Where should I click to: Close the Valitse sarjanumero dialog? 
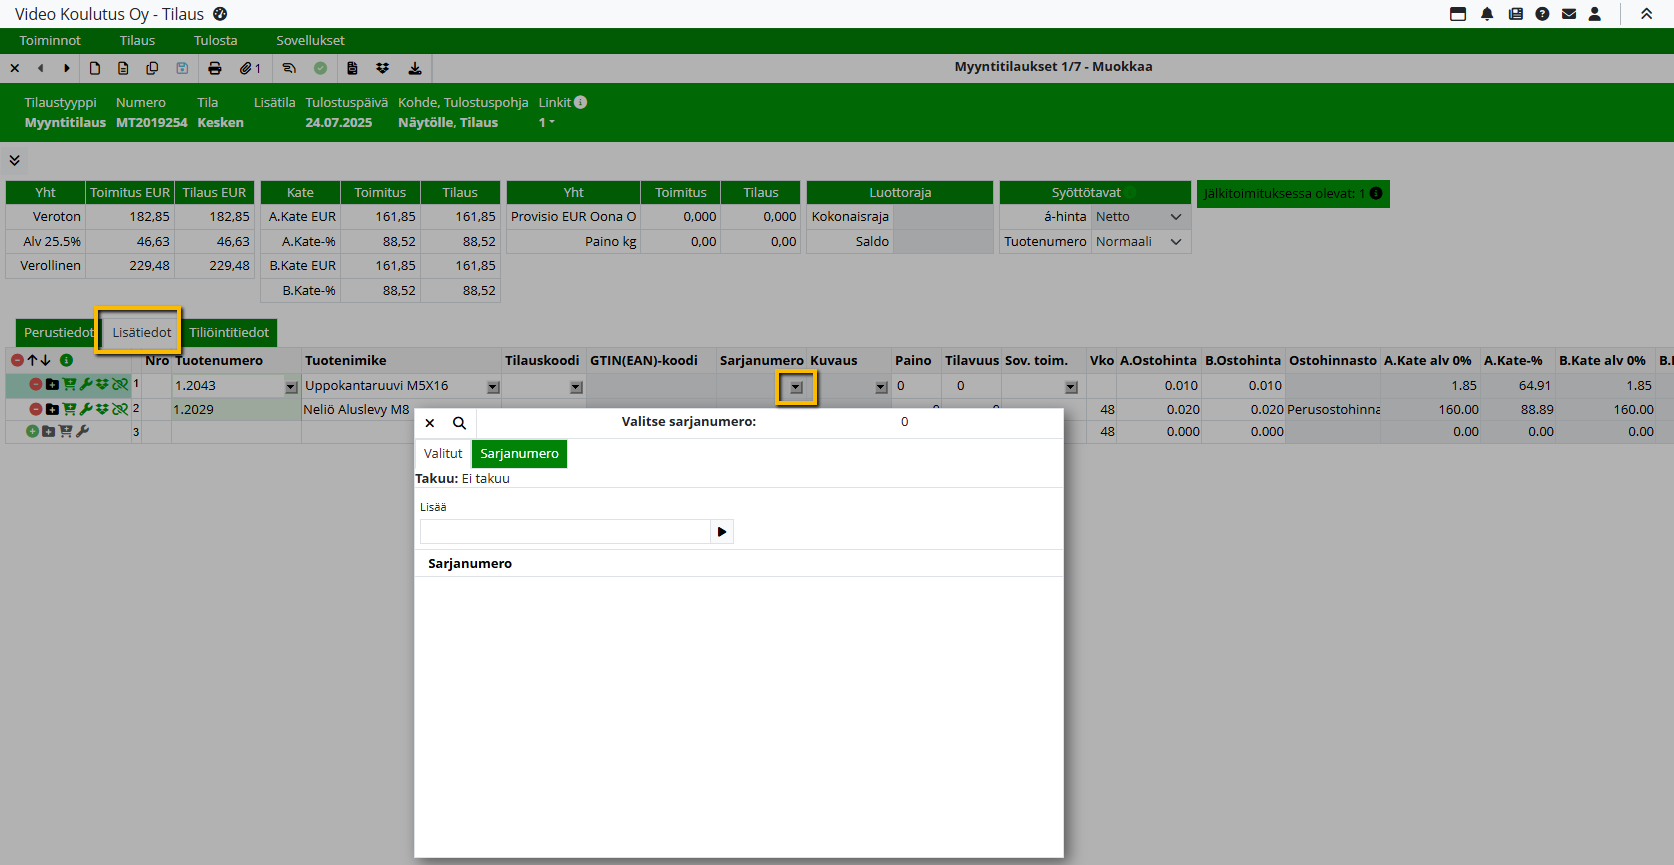pyautogui.click(x=430, y=423)
